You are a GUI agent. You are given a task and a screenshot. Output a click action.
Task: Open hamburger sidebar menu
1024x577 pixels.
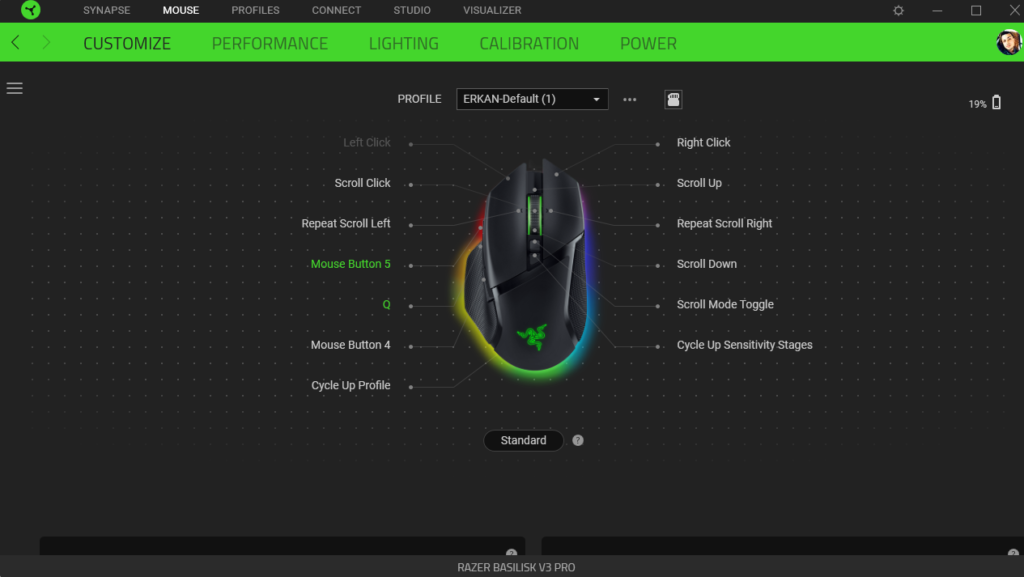(x=14, y=88)
